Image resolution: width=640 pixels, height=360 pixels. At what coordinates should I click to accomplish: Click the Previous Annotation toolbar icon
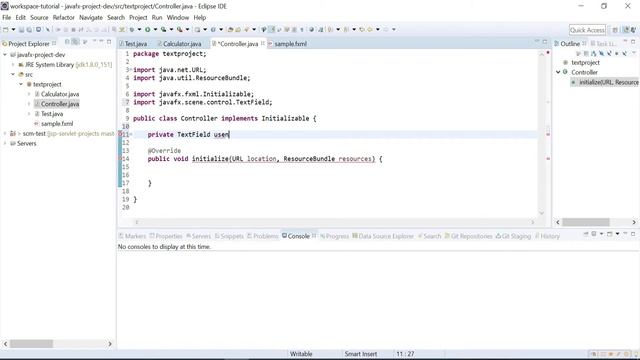(x=346, y=29)
